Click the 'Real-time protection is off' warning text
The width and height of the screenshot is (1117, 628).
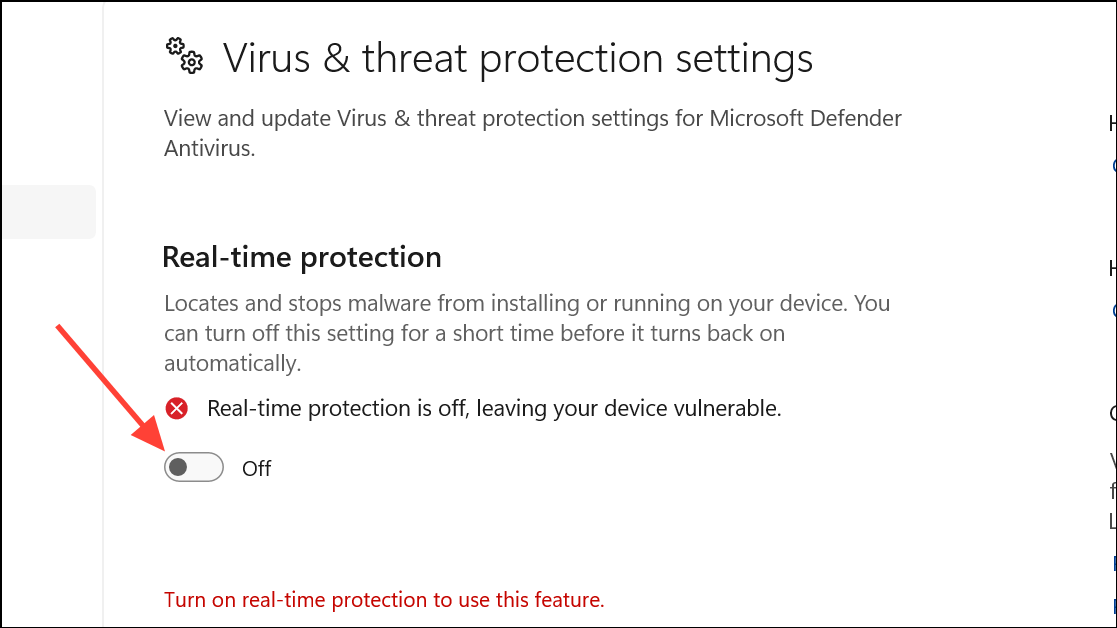click(x=494, y=409)
